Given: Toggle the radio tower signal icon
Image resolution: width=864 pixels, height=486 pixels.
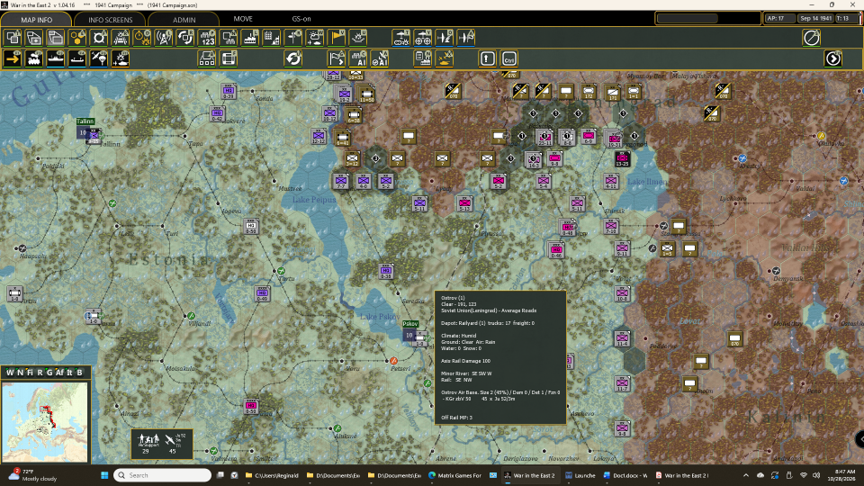Looking at the screenshot, I should (164, 37).
